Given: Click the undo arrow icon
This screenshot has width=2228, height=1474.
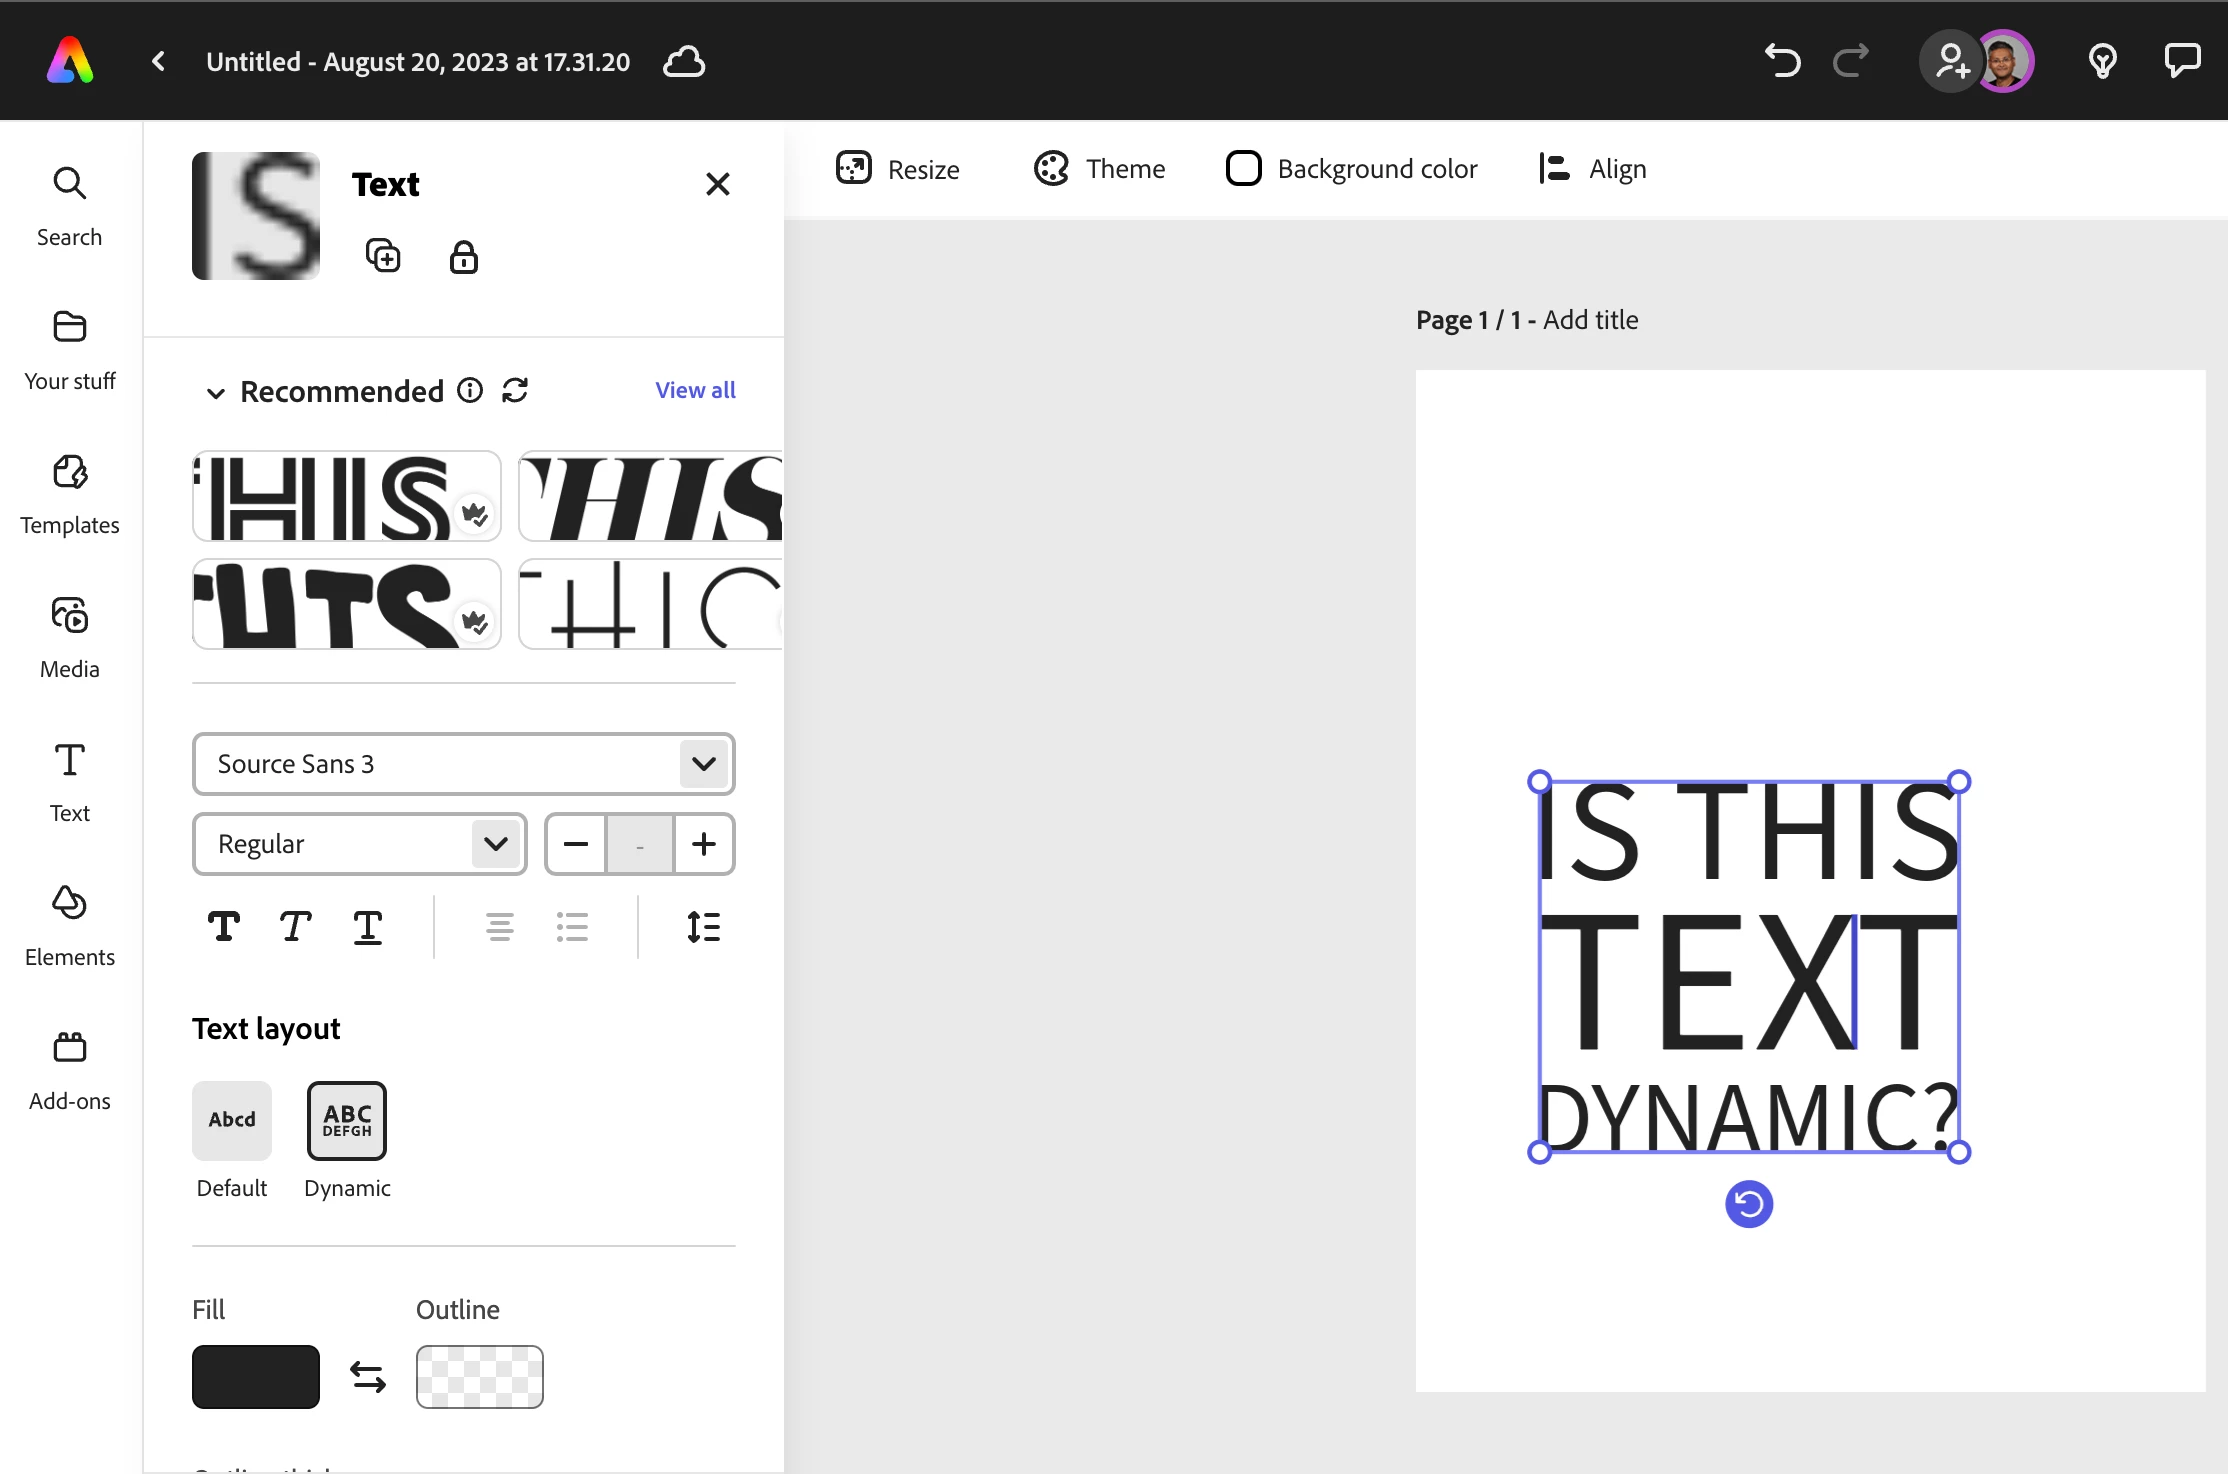Looking at the screenshot, I should [x=1782, y=61].
